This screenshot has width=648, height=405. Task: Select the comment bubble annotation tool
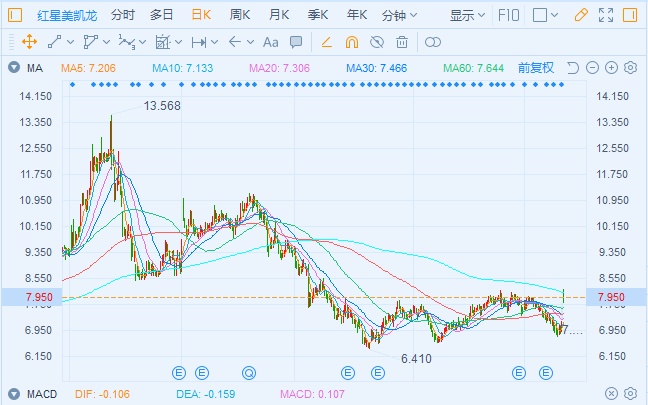[x=296, y=42]
